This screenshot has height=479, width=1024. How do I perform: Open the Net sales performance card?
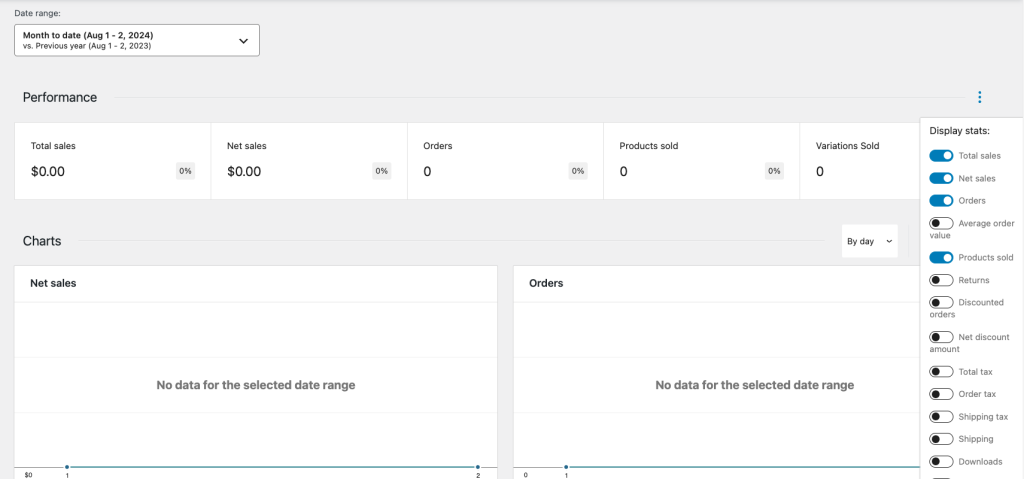[308, 160]
